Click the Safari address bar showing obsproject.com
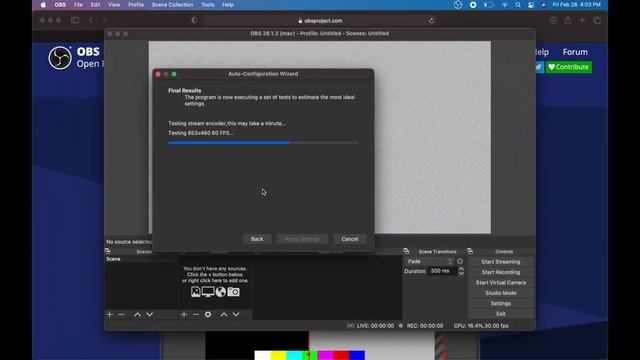Image resolution: width=640 pixels, height=360 pixels. pos(320,21)
